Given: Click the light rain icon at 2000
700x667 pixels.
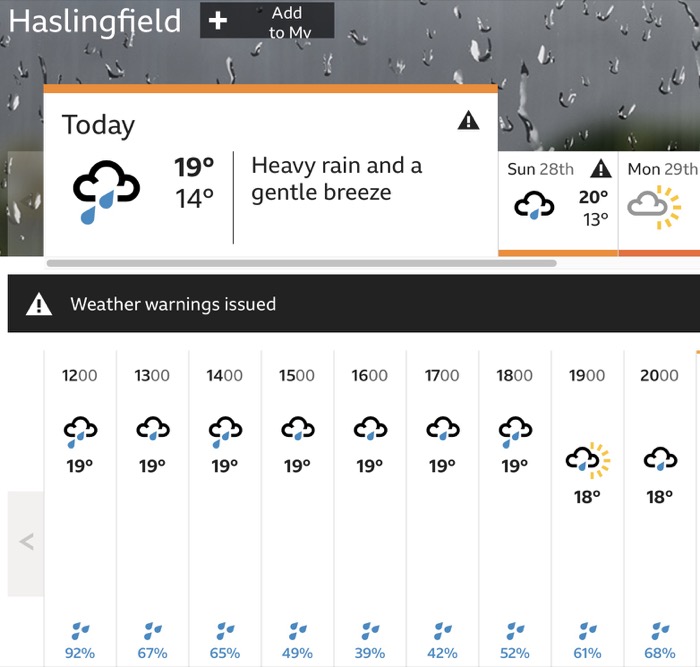Looking at the screenshot, I should (x=660, y=459).
